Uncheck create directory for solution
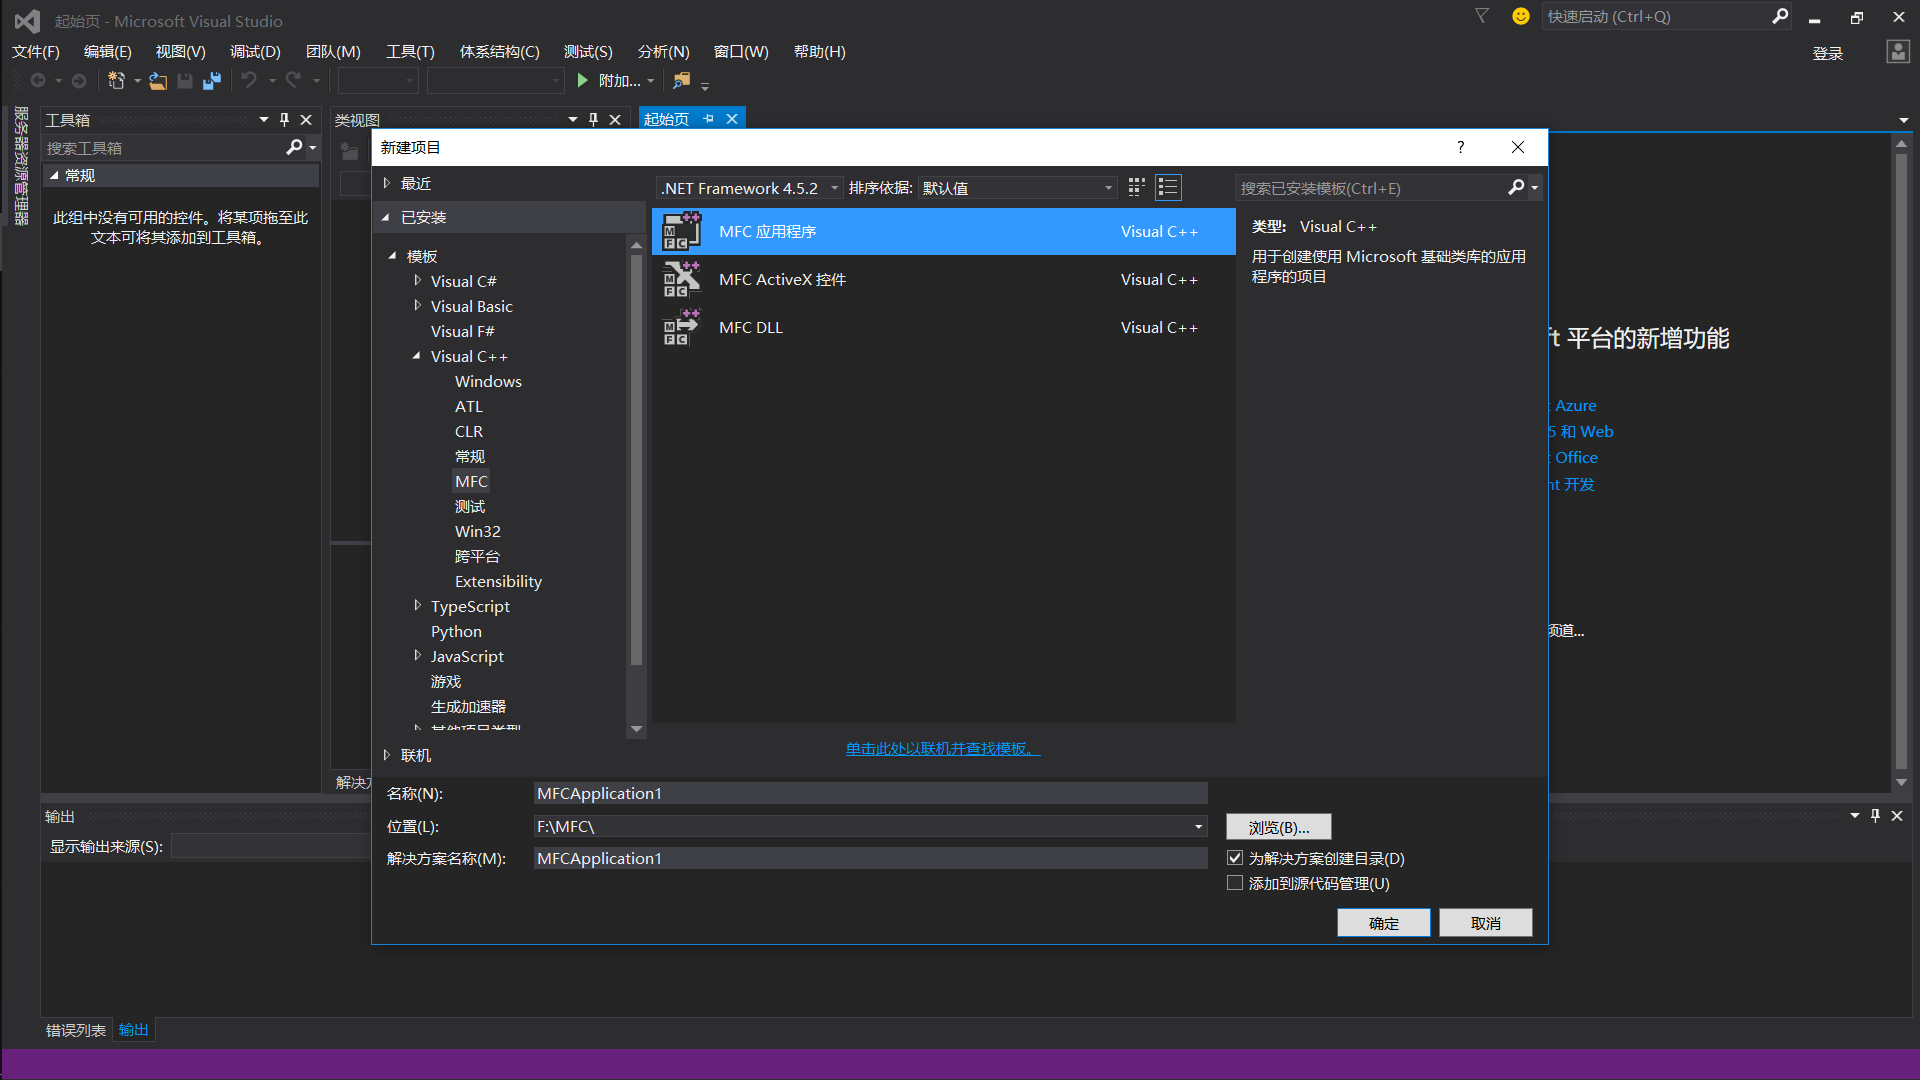This screenshot has width=1920, height=1080. point(1235,858)
